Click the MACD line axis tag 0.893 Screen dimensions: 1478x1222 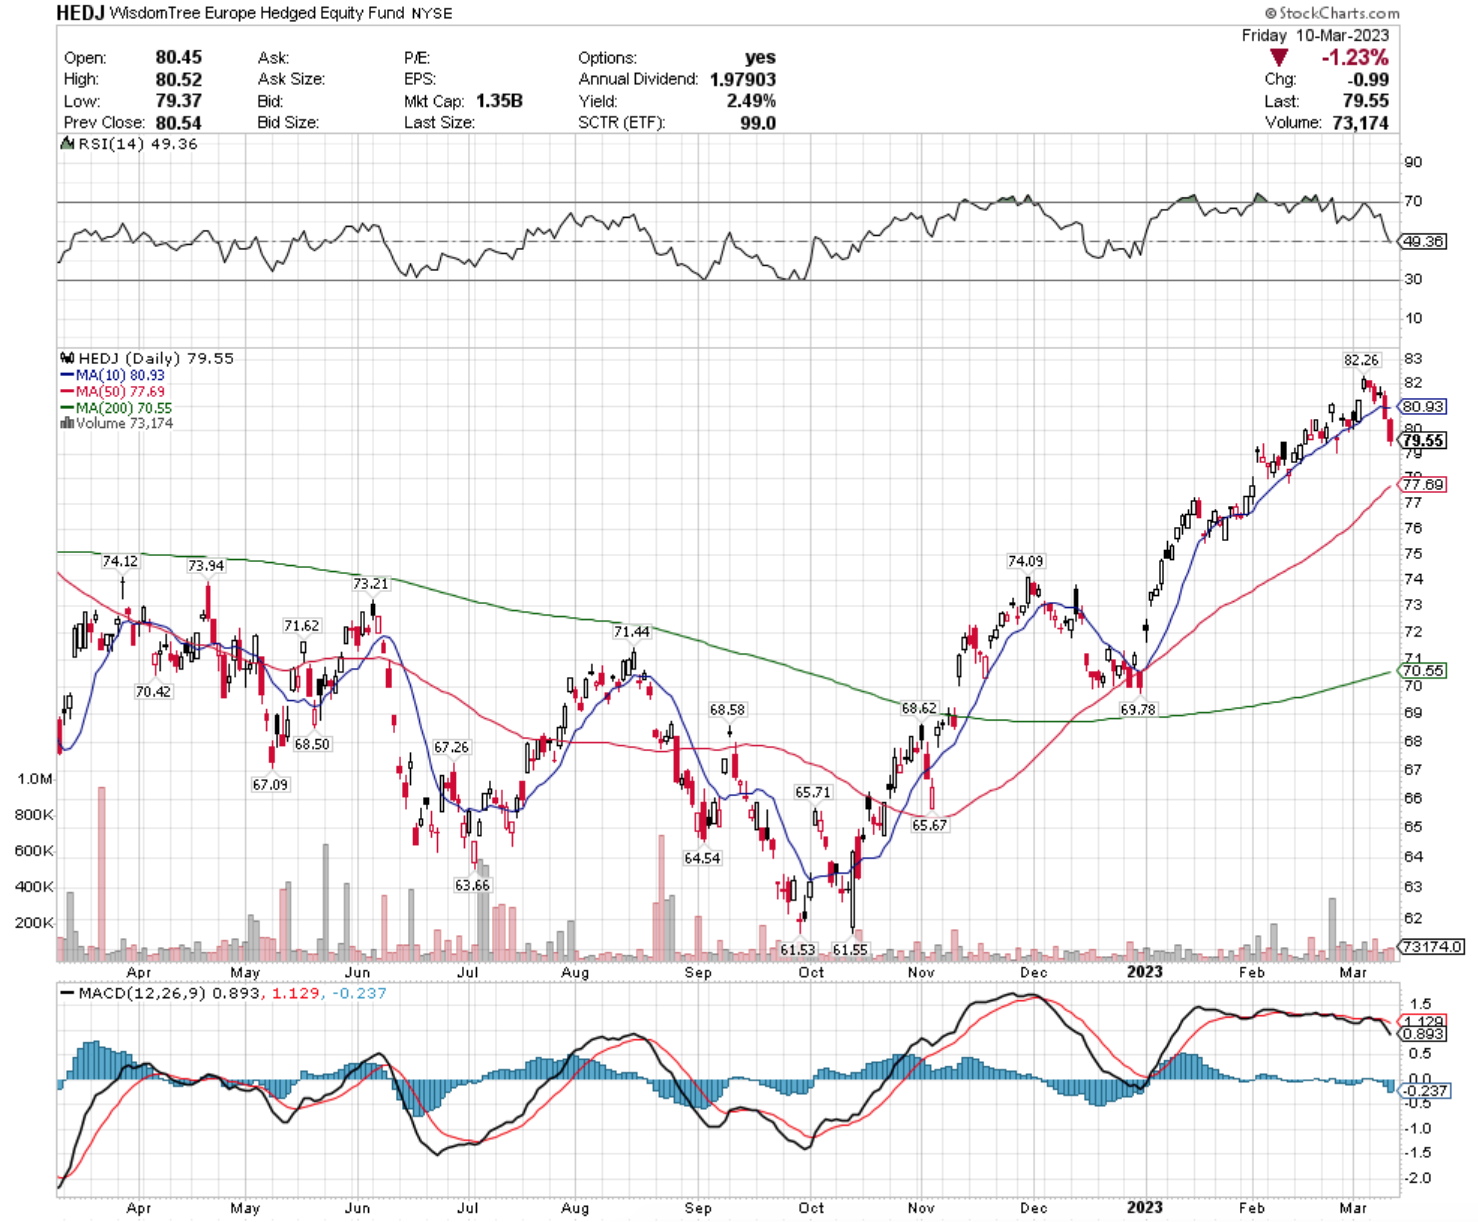(x=1423, y=1034)
